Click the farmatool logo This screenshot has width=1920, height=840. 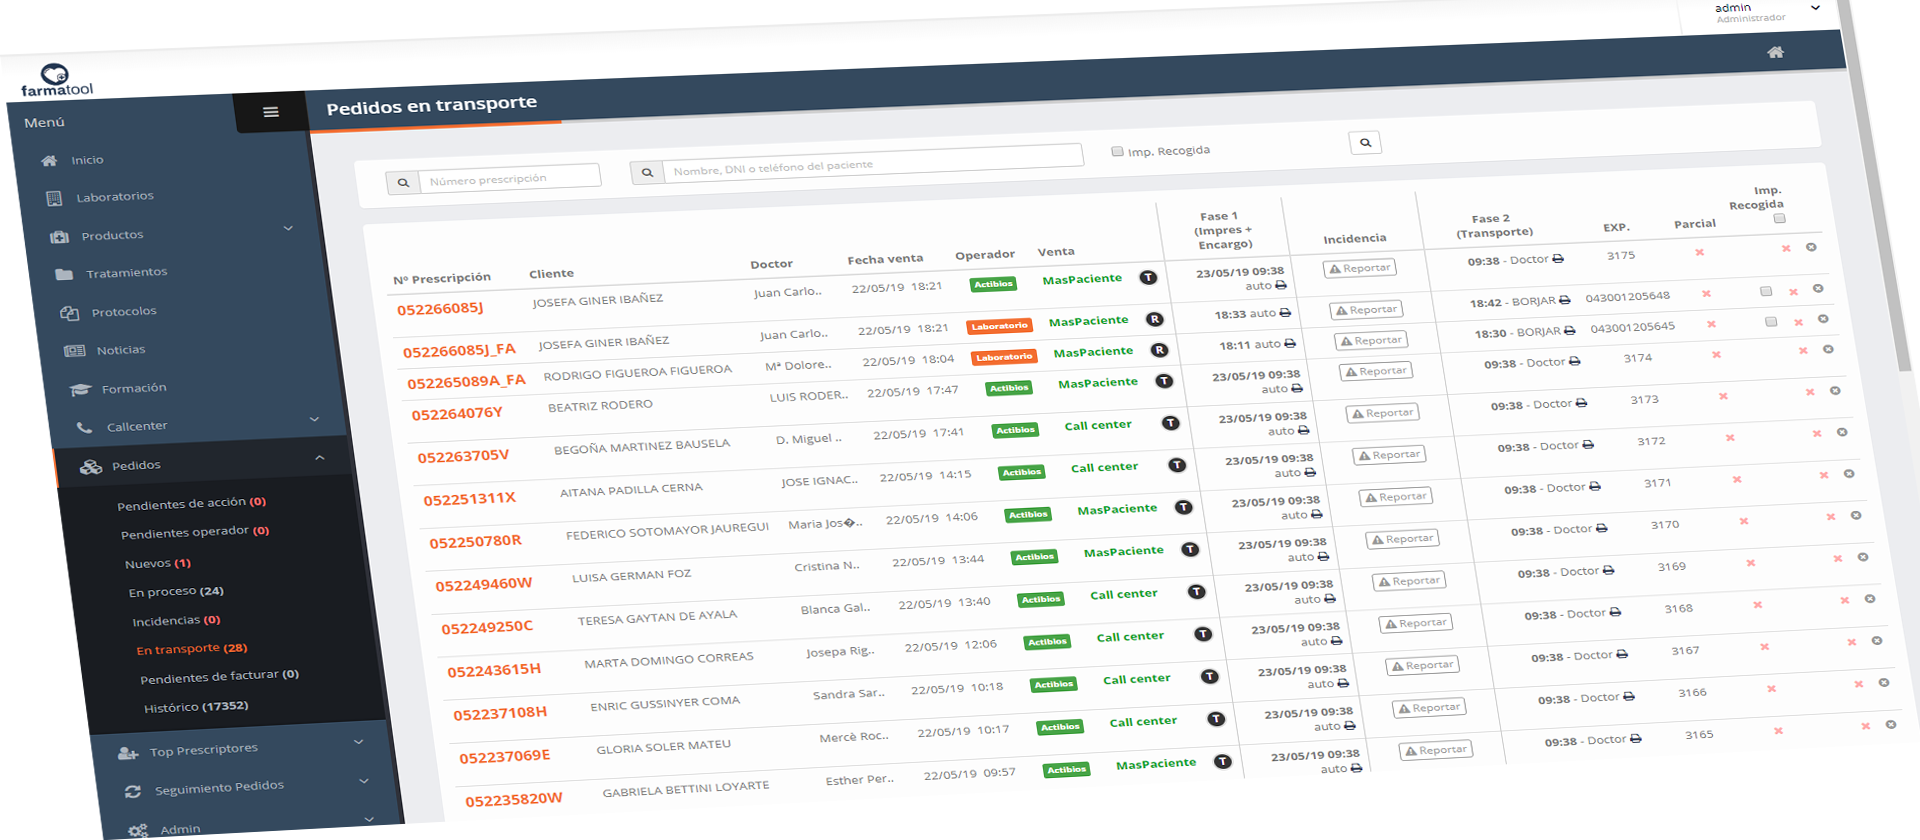point(56,81)
